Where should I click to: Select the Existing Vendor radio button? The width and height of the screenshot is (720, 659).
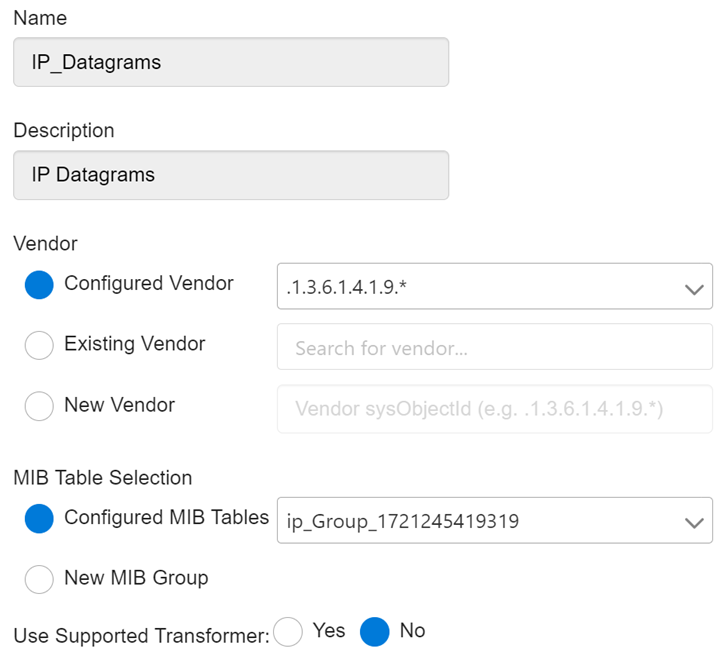point(39,345)
